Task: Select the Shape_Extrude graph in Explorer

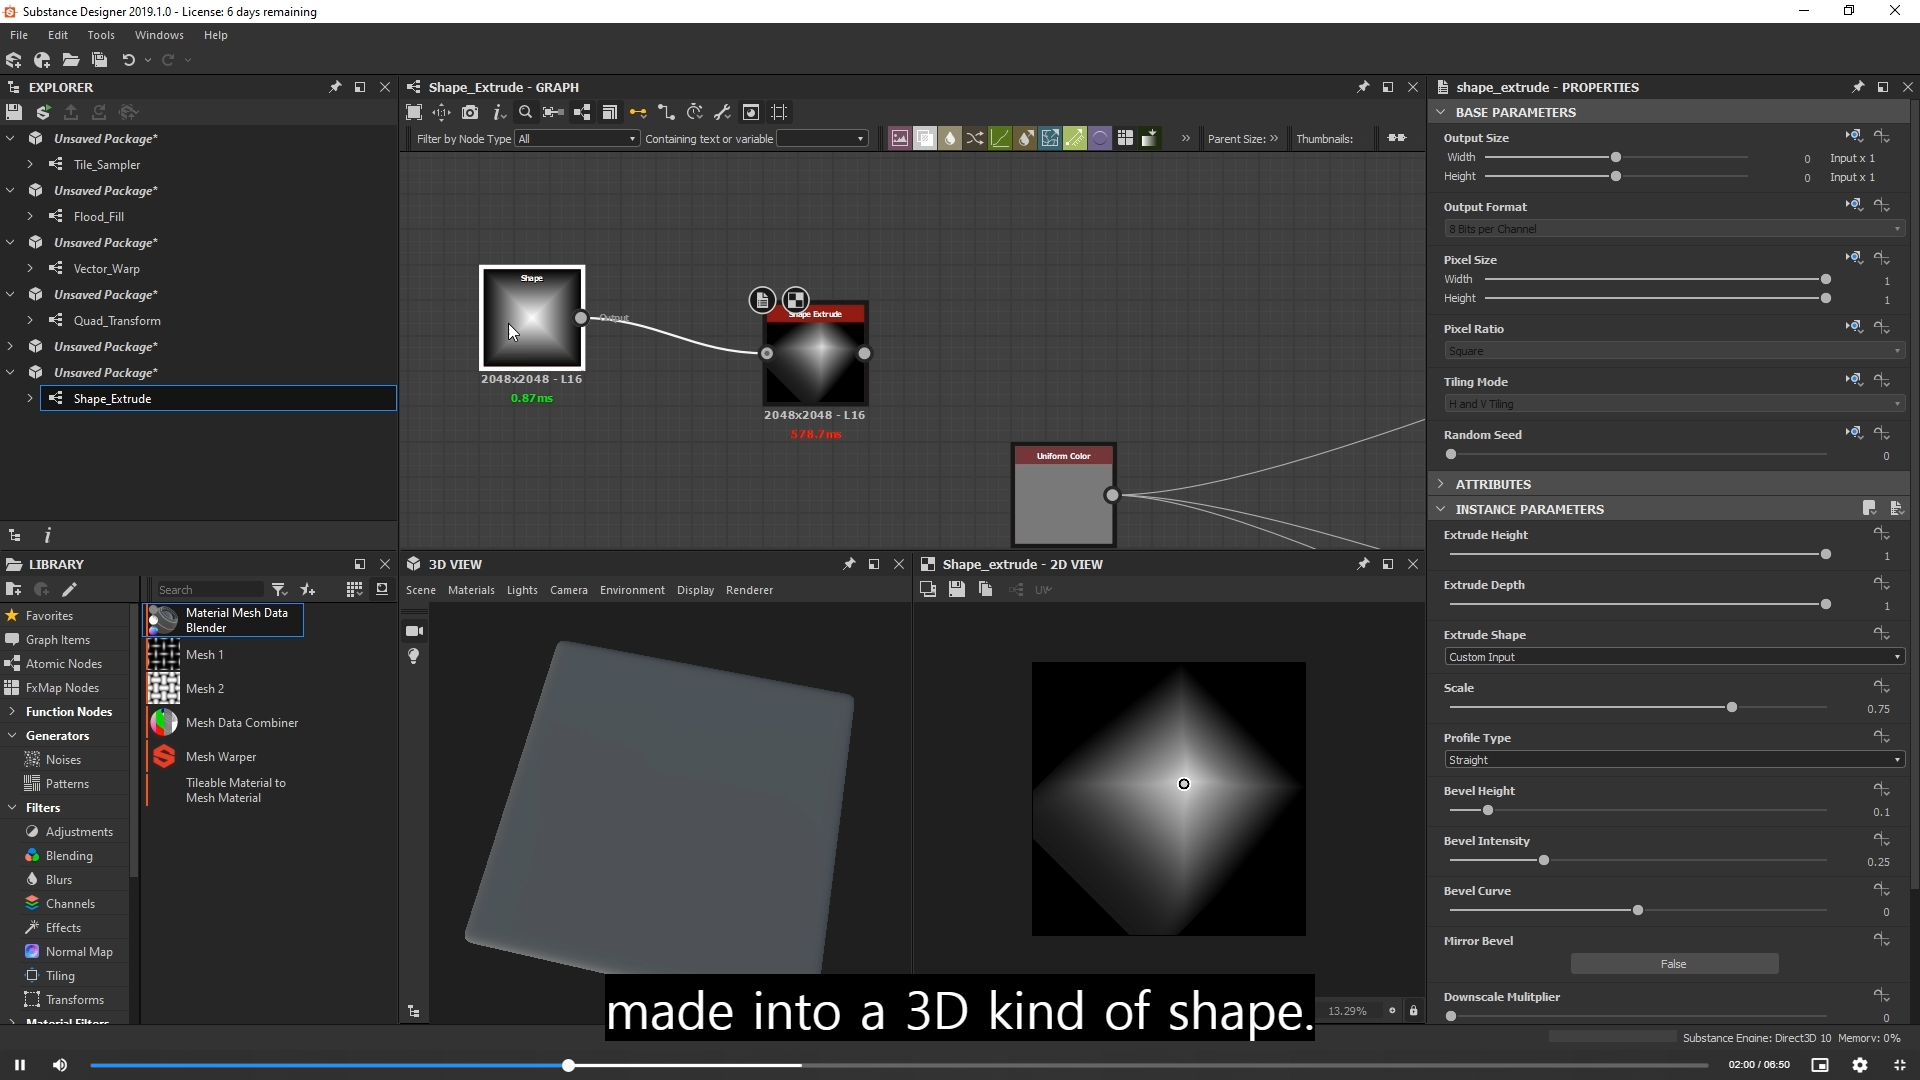Action: click(112, 399)
